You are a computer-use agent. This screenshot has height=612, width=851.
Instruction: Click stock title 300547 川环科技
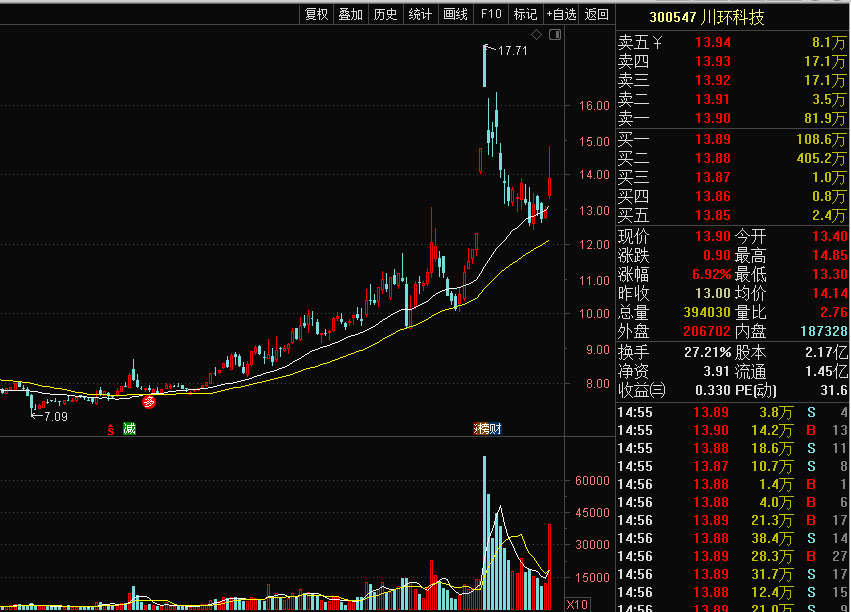coord(707,17)
